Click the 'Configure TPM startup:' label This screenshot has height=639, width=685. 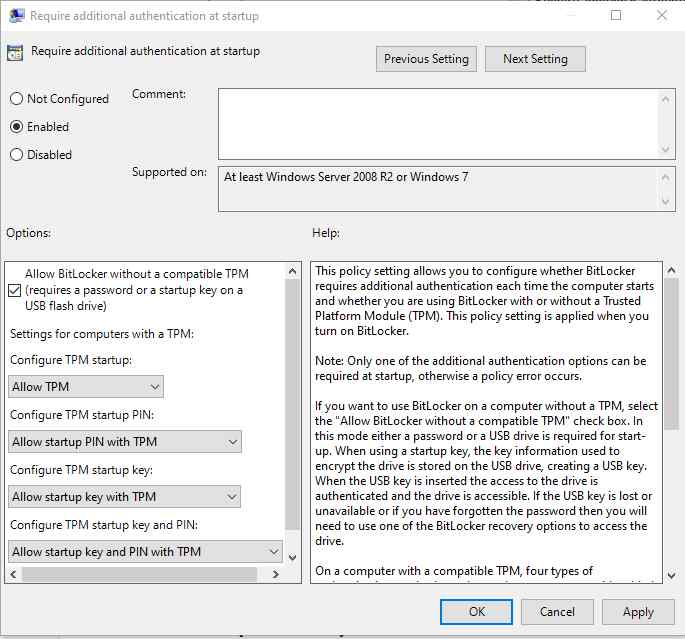tap(71, 360)
